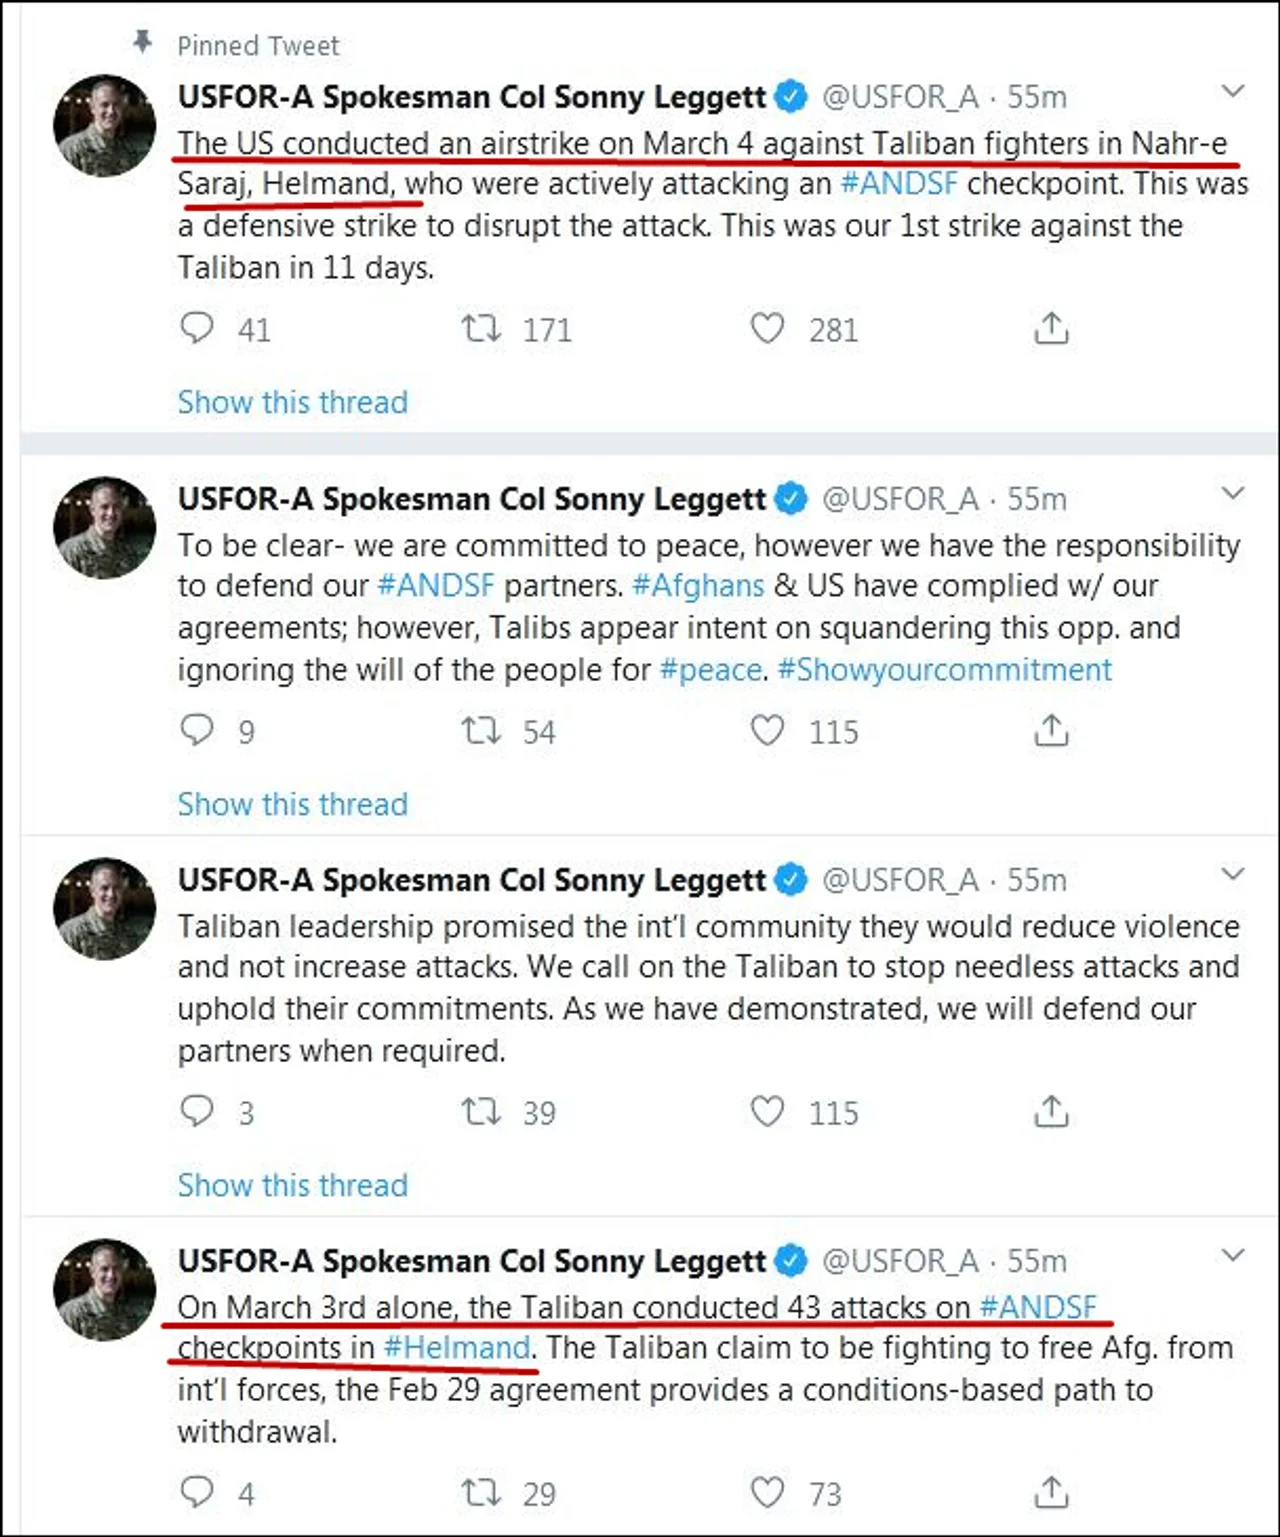The height and width of the screenshot is (1537, 1280).
Task: Open the #Helmand hashtag link
Action: coord(457,1348)
